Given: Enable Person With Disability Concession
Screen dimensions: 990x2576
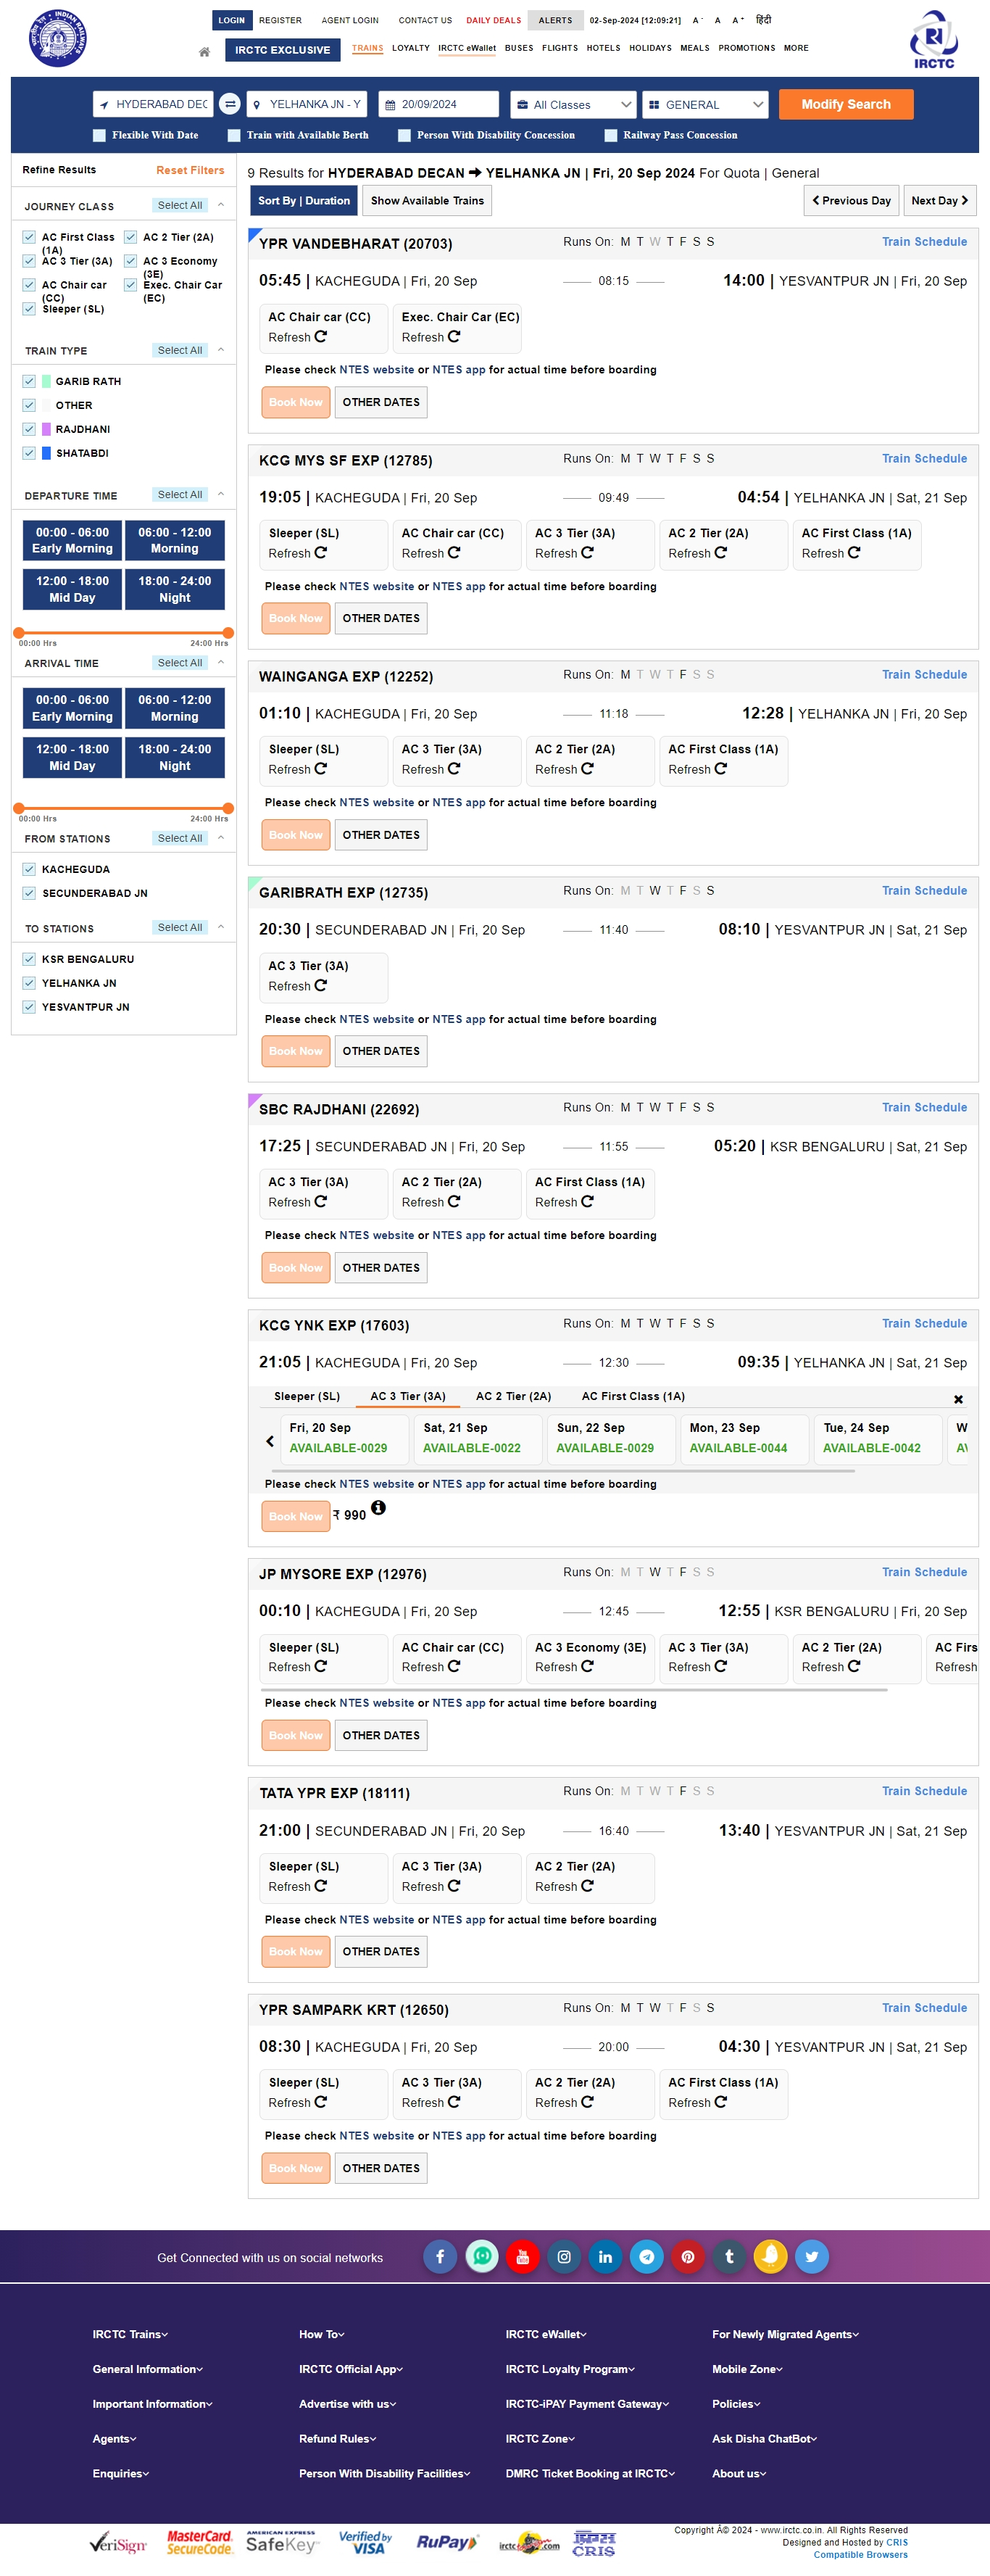Looking at the screenshot, I should coord(404,135).
